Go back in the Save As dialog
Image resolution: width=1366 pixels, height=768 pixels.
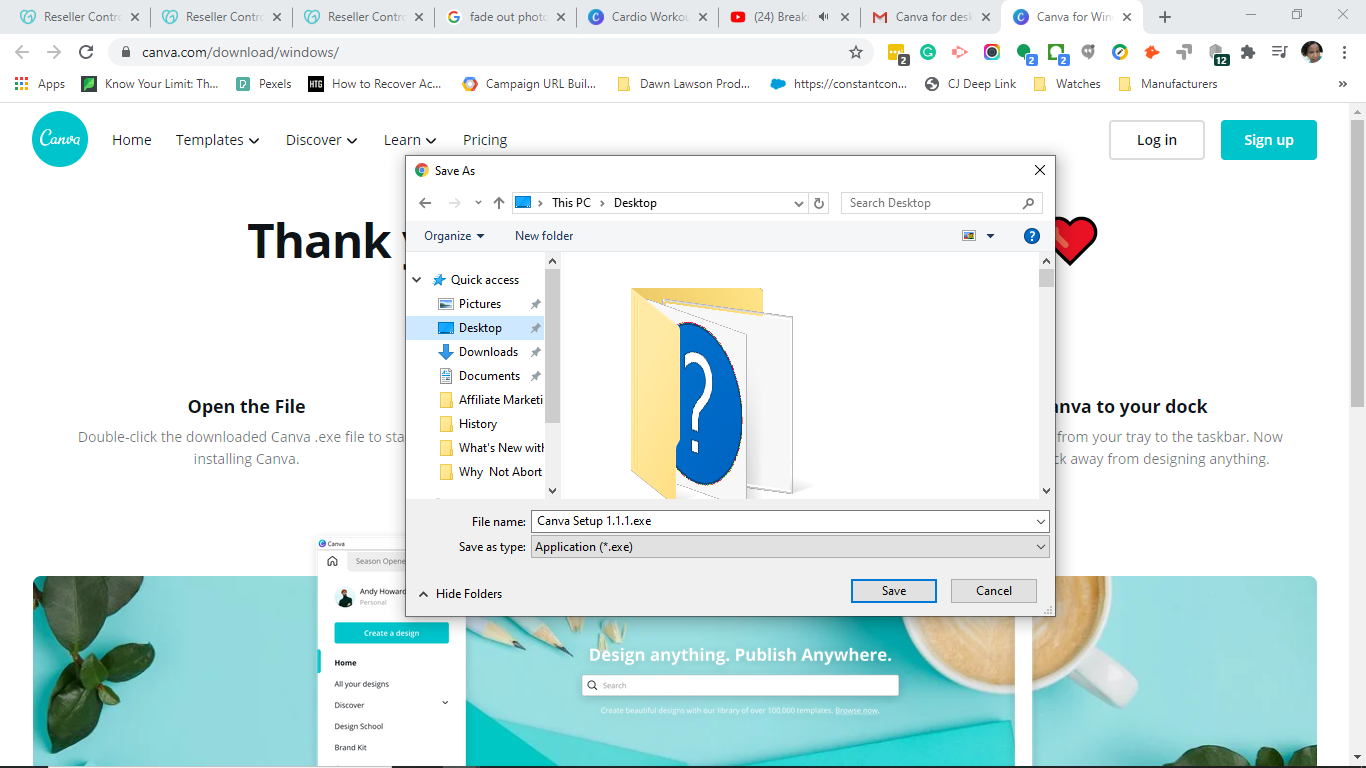coord(425,203)
